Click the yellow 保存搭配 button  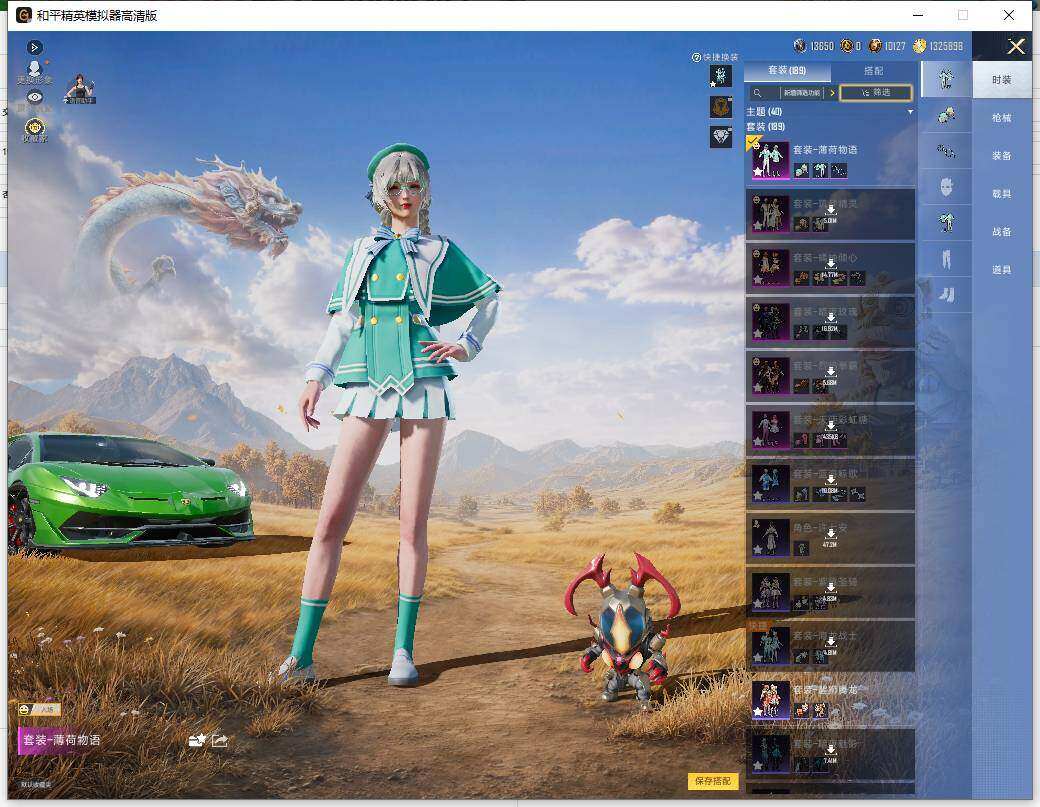[713, 781]
